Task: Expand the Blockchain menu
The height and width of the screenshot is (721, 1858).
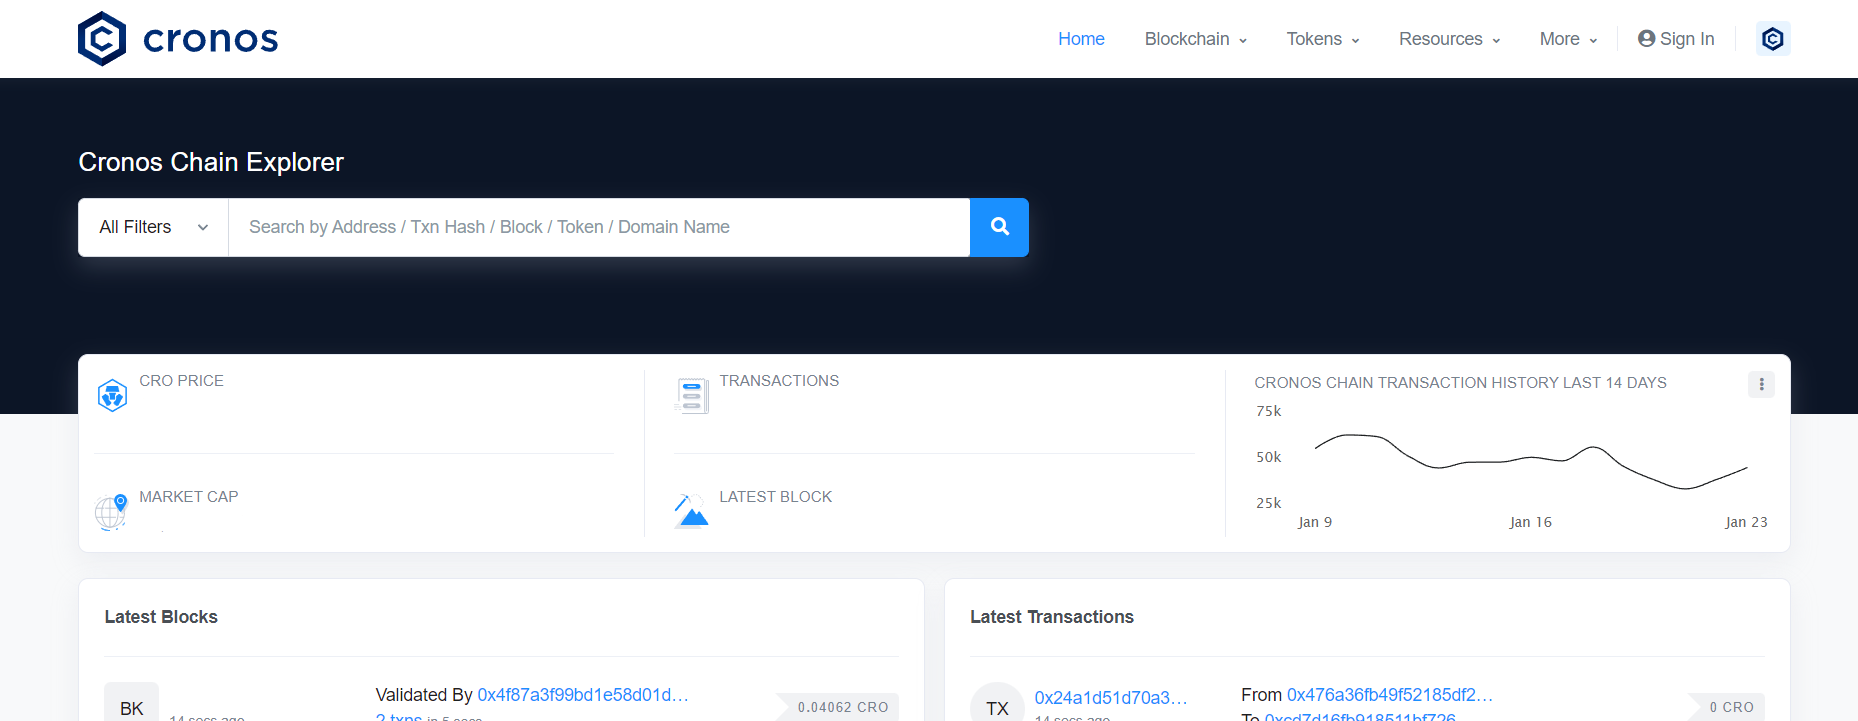Action: [1196, 39]
